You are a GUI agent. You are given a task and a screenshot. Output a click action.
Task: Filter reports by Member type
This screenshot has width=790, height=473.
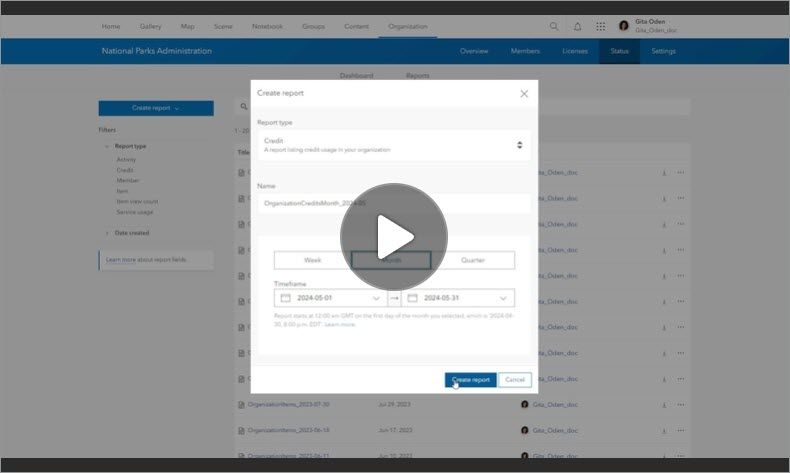(x=128, y=180)
